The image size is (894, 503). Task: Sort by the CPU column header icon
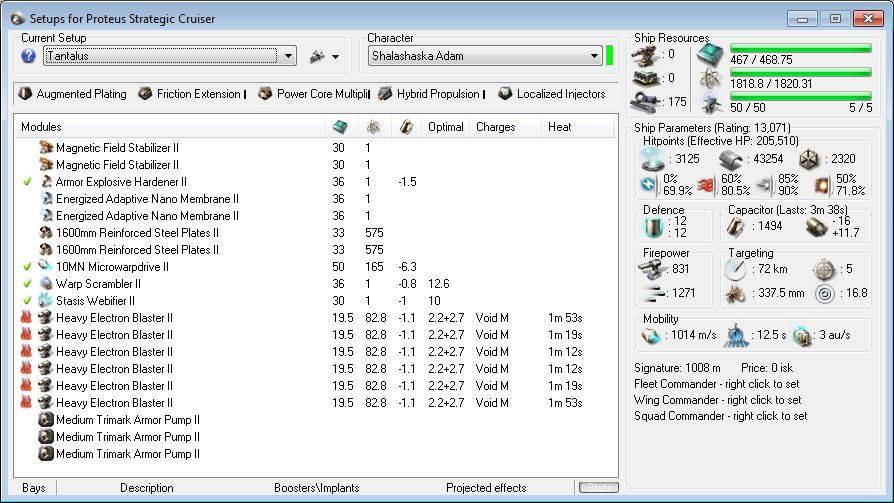click(340, 127)
